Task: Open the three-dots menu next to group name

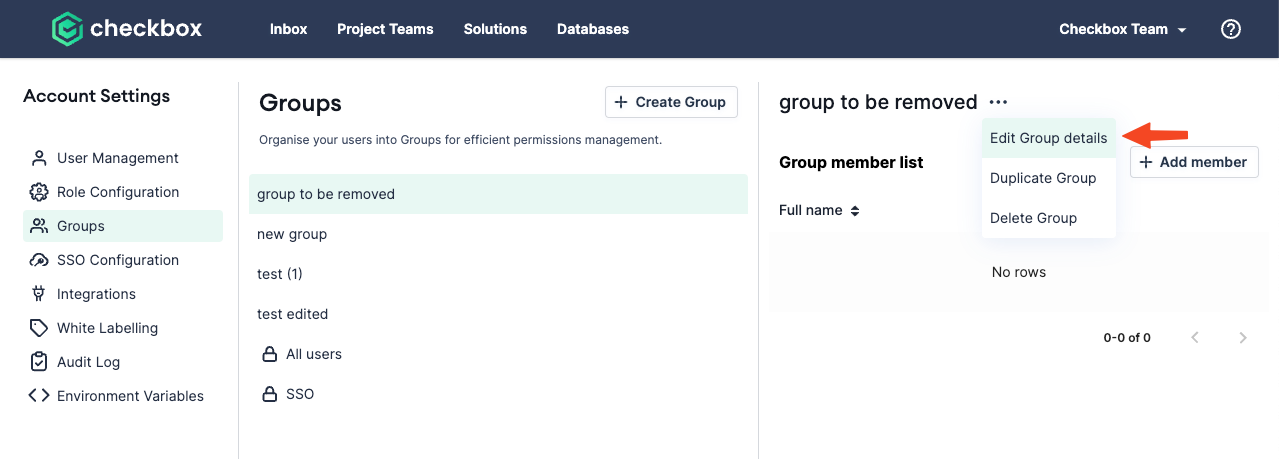Action: 998,102
